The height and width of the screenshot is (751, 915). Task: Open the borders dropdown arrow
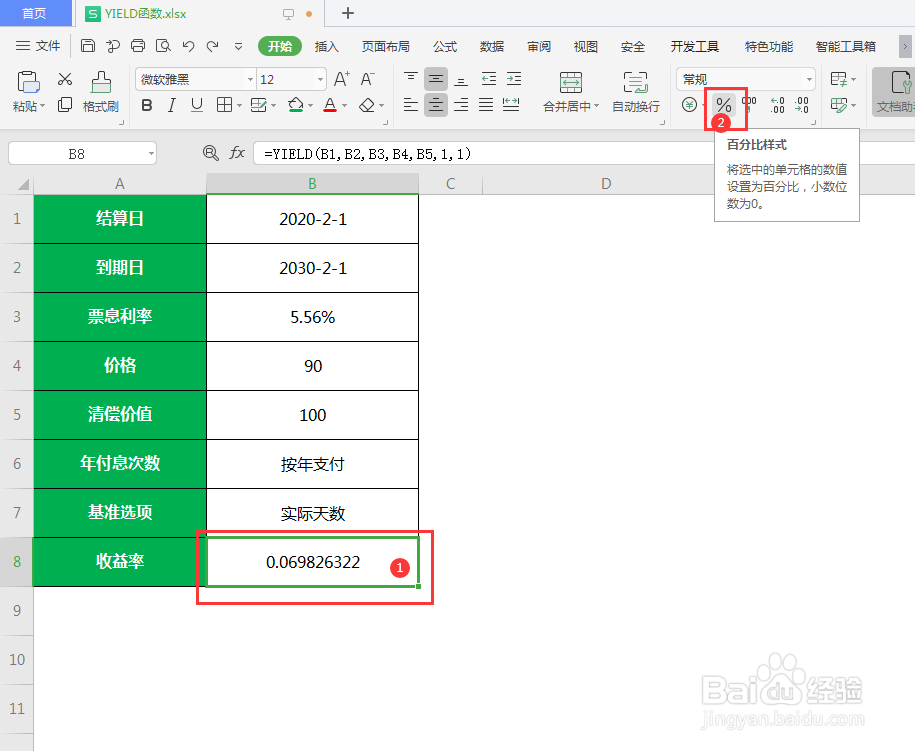tap(239, 106)
